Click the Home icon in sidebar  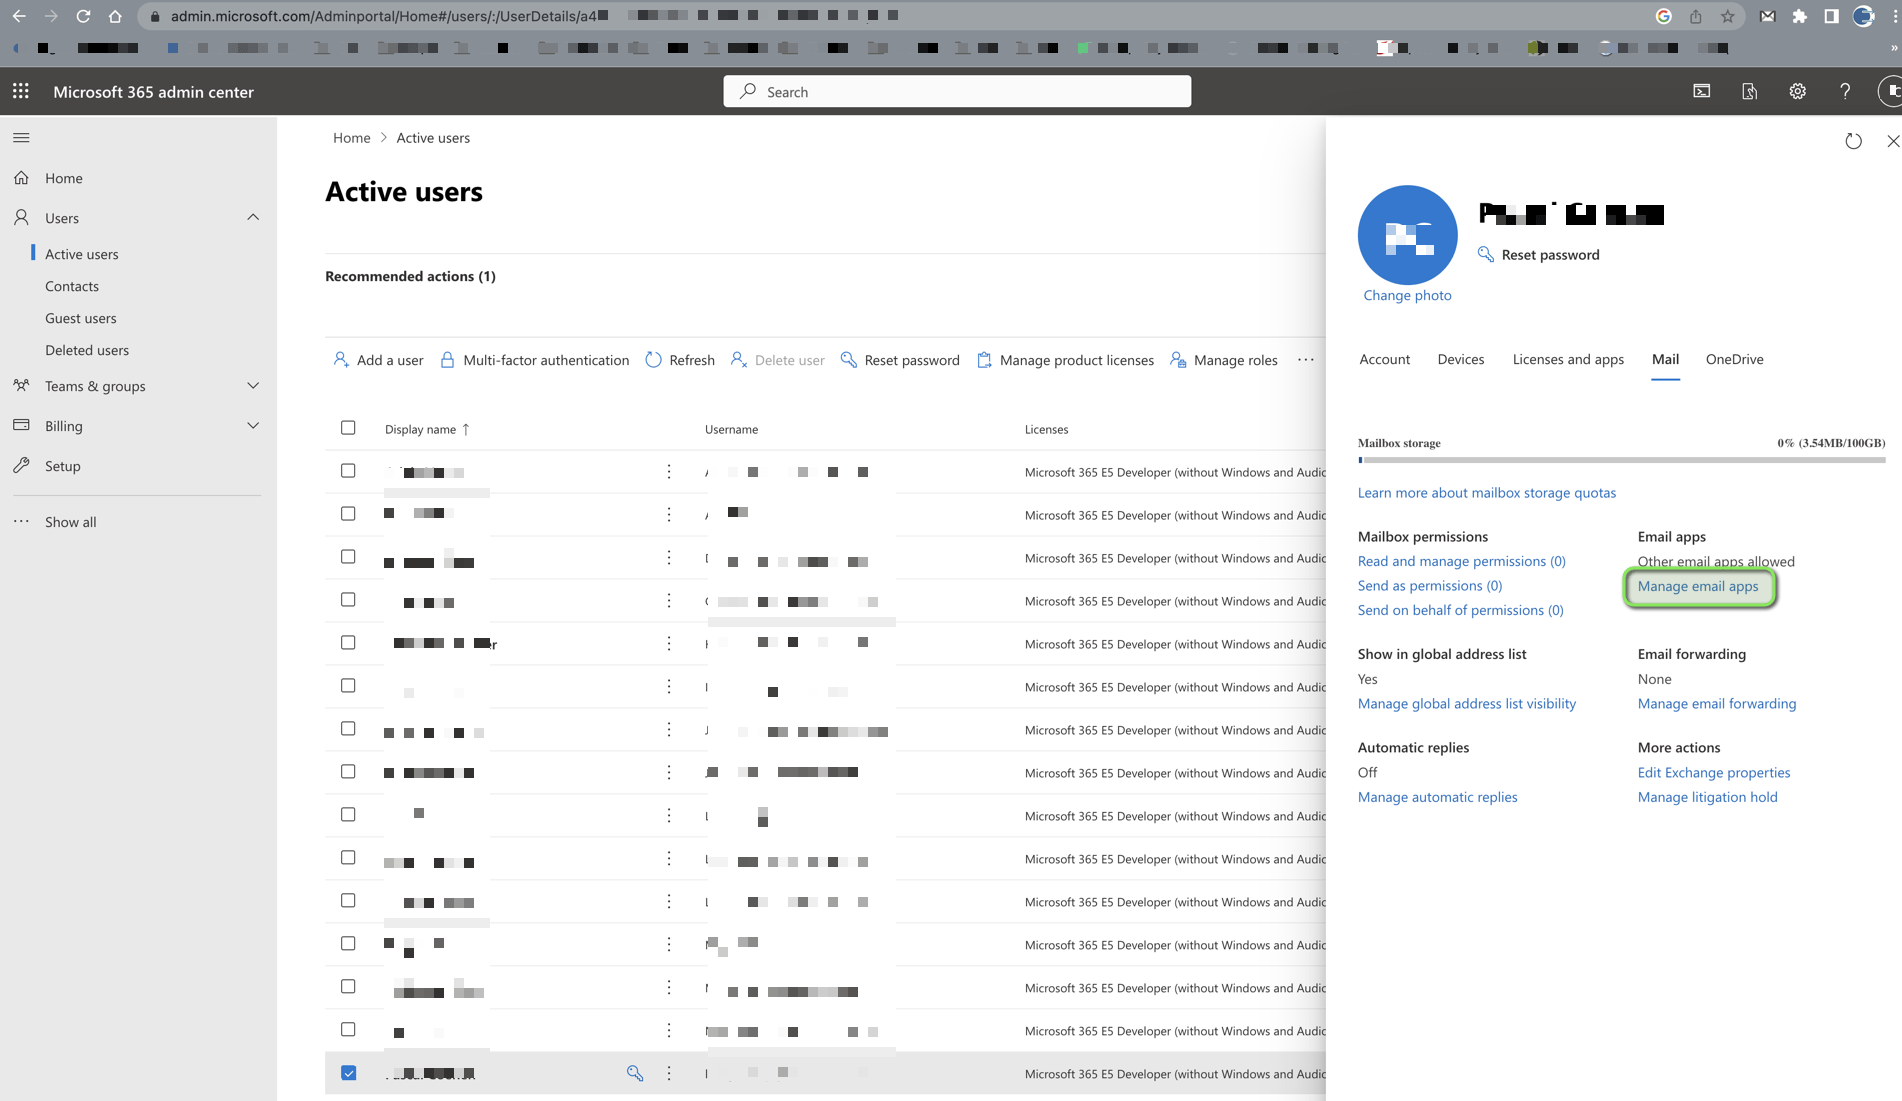point(21,178)
